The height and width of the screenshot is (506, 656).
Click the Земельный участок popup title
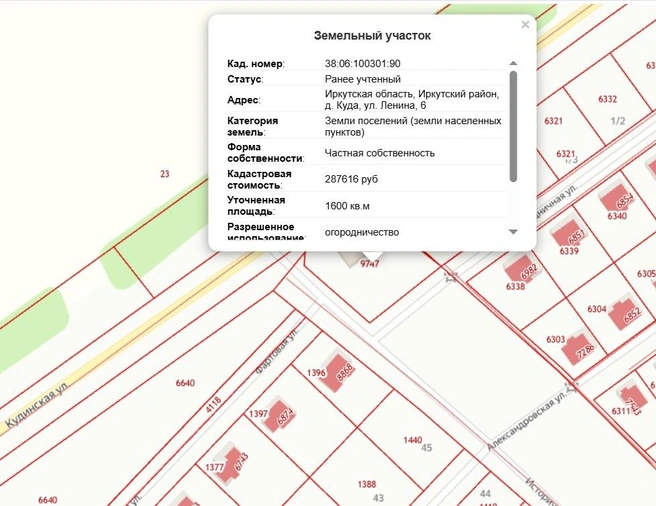tap(372, 36)
